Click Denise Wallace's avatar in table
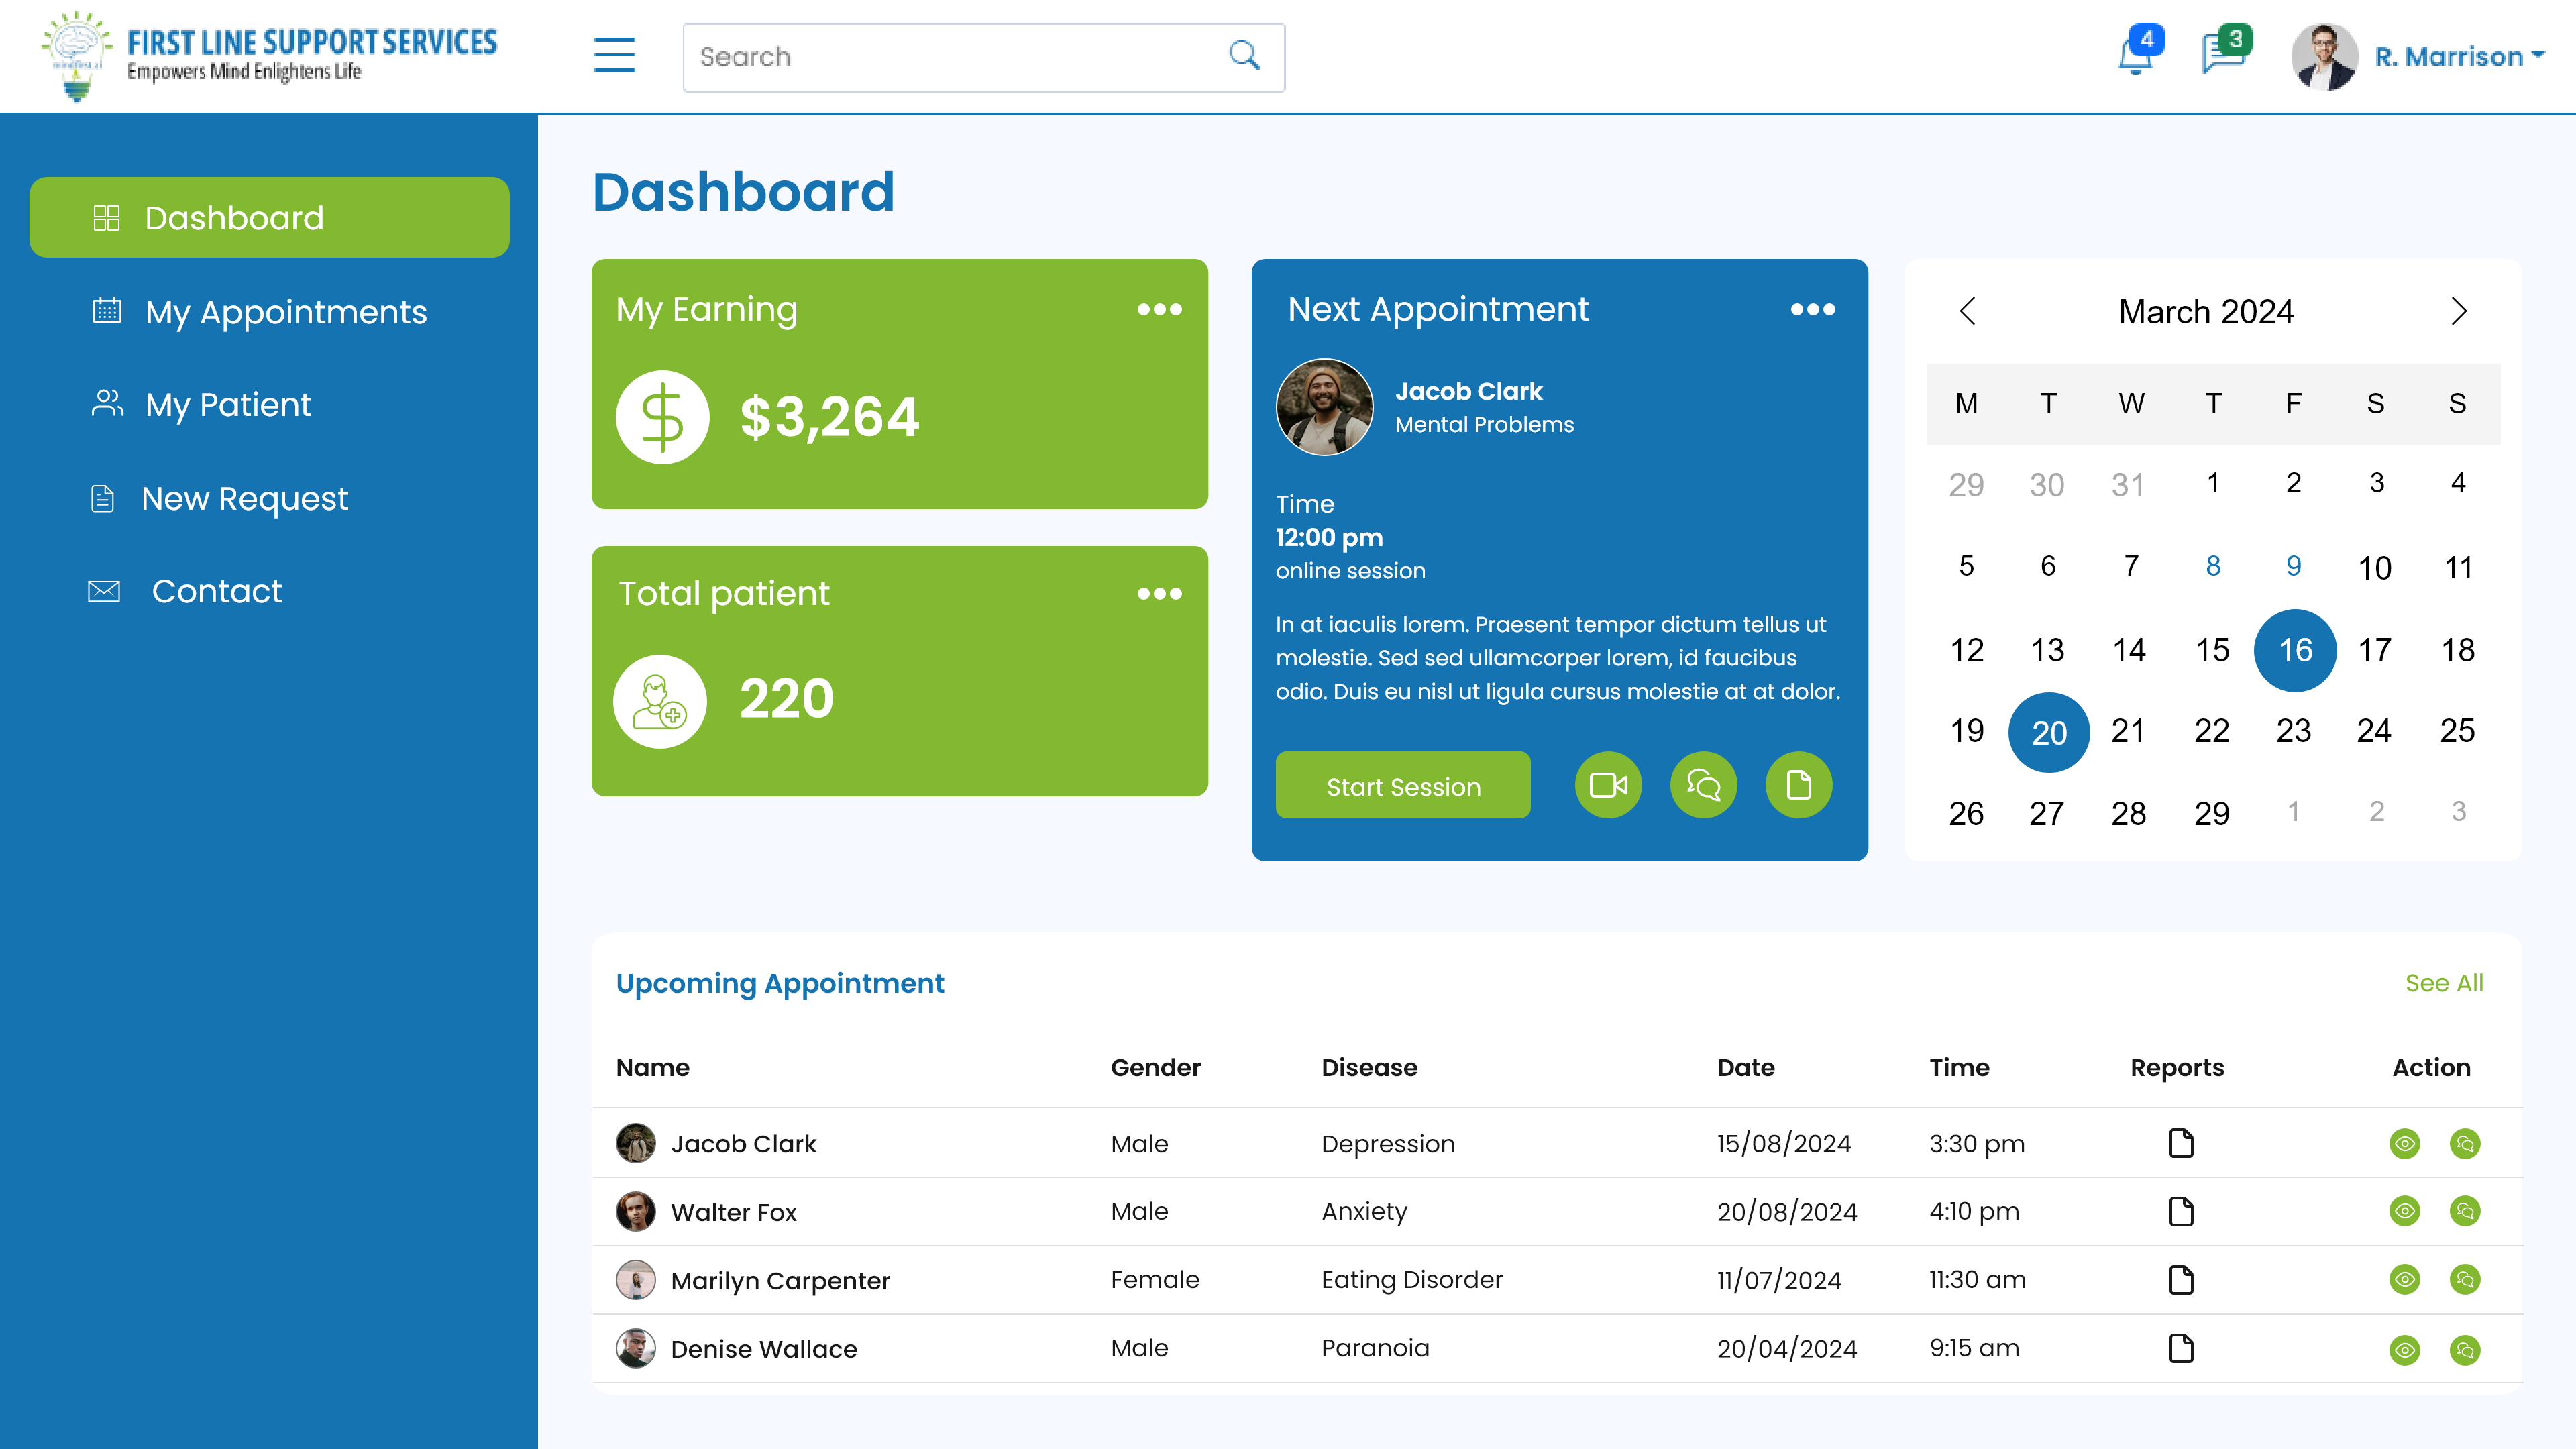The height and width of the screenshot is (1449, 2576). coord(635,1348)
